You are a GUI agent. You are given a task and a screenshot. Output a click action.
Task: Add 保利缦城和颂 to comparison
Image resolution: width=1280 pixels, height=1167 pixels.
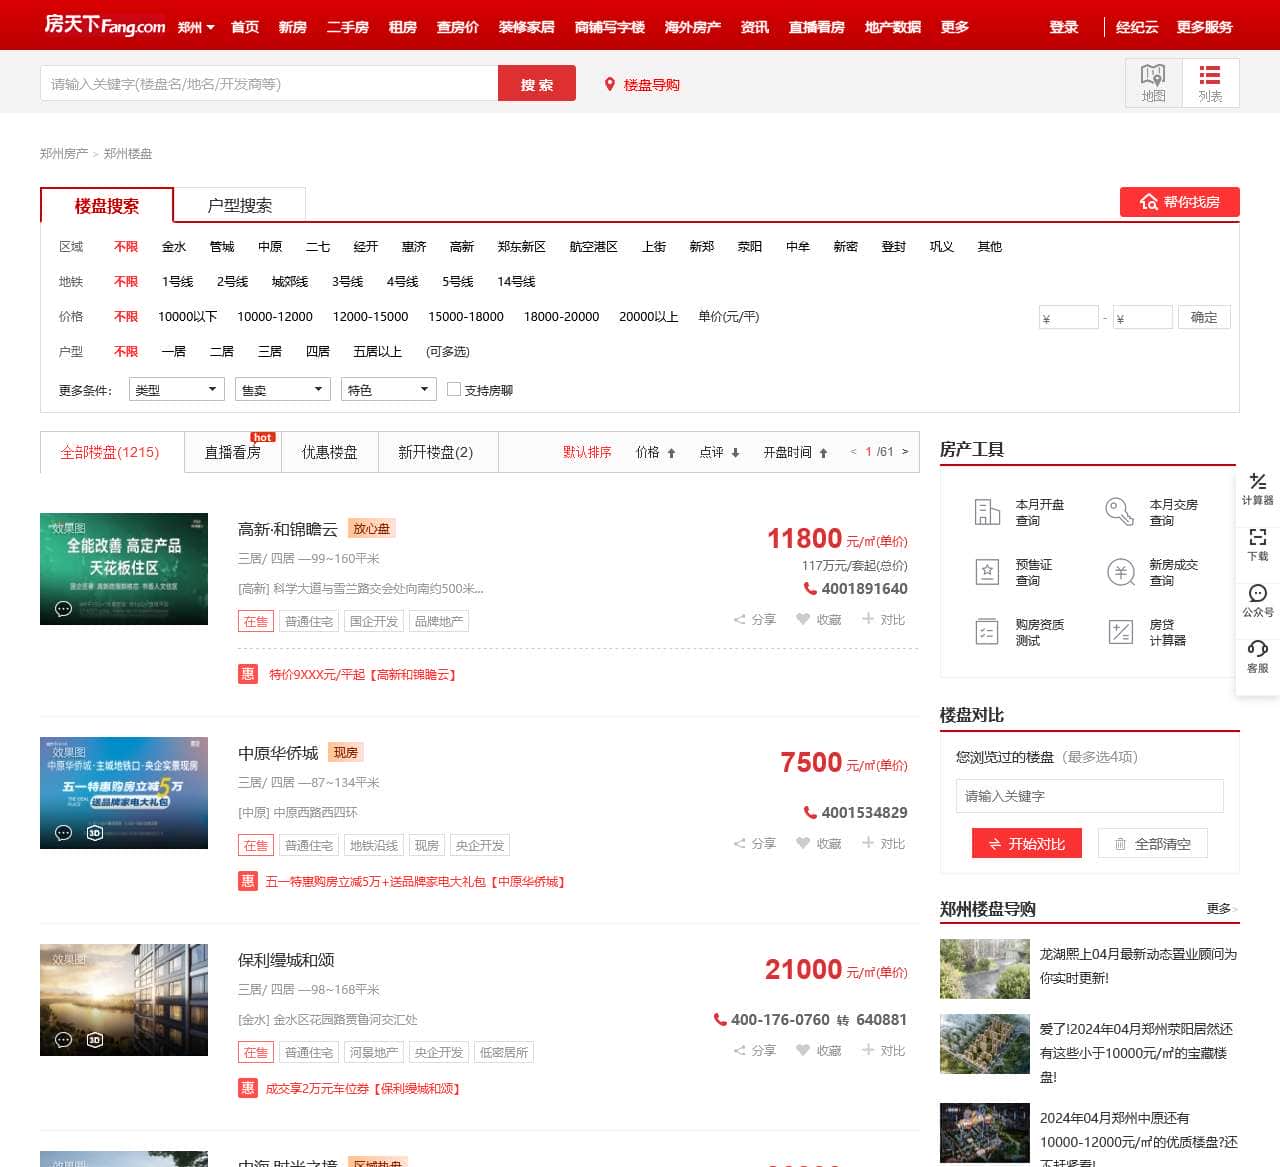883,1051
